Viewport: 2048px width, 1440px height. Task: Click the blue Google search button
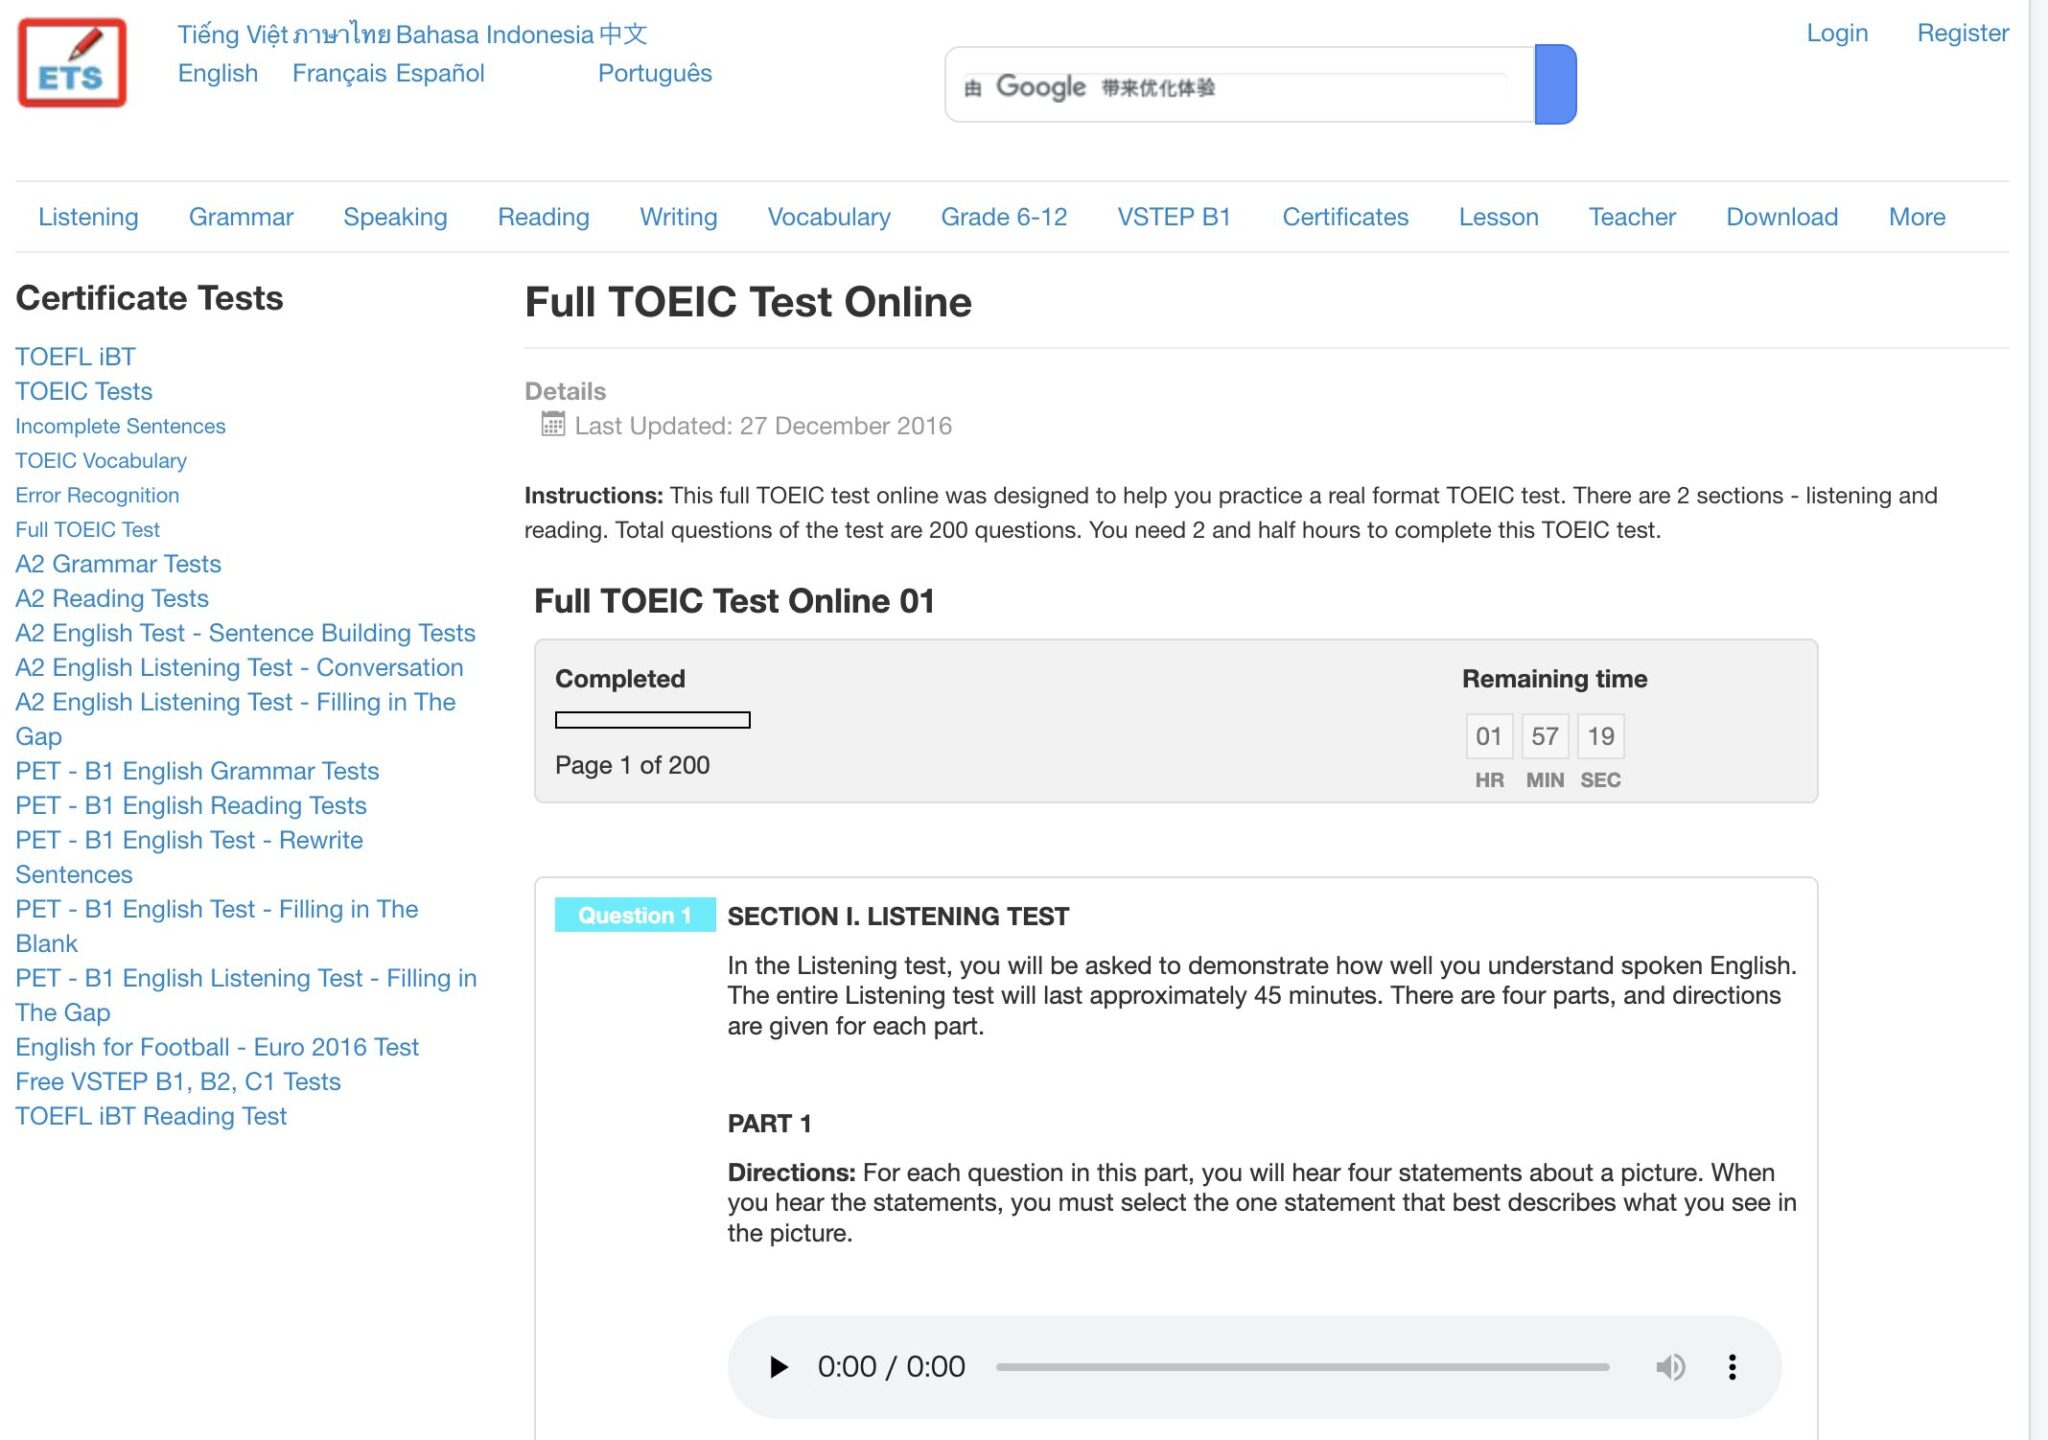tap(1555, 84)
